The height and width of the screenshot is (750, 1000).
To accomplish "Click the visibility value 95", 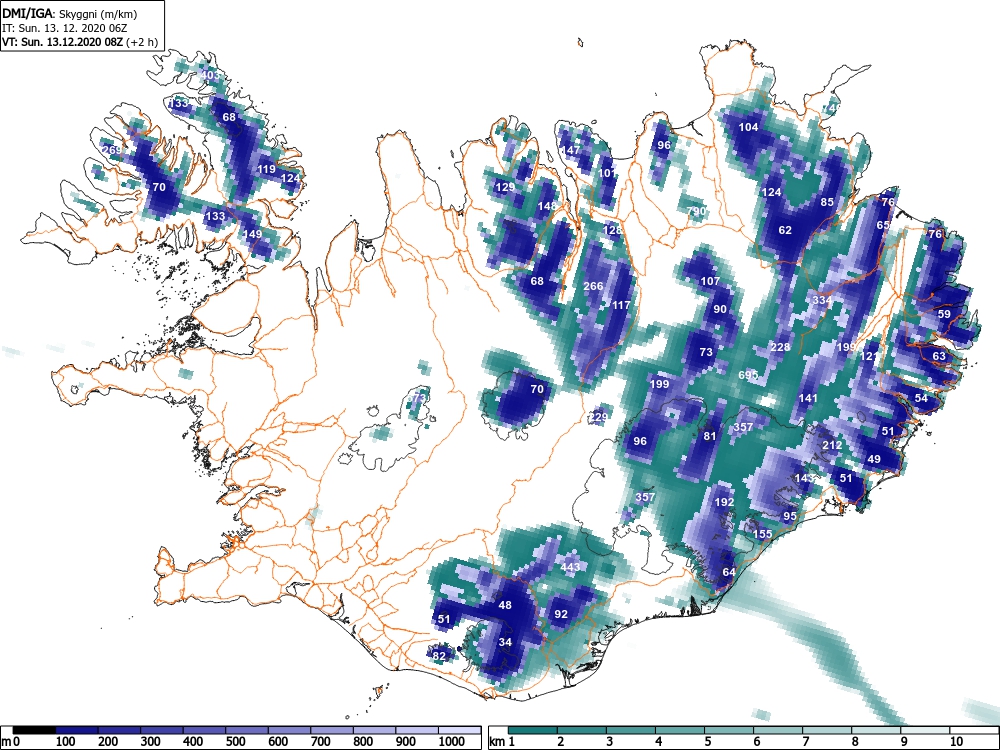I will (x=790, y=516).
